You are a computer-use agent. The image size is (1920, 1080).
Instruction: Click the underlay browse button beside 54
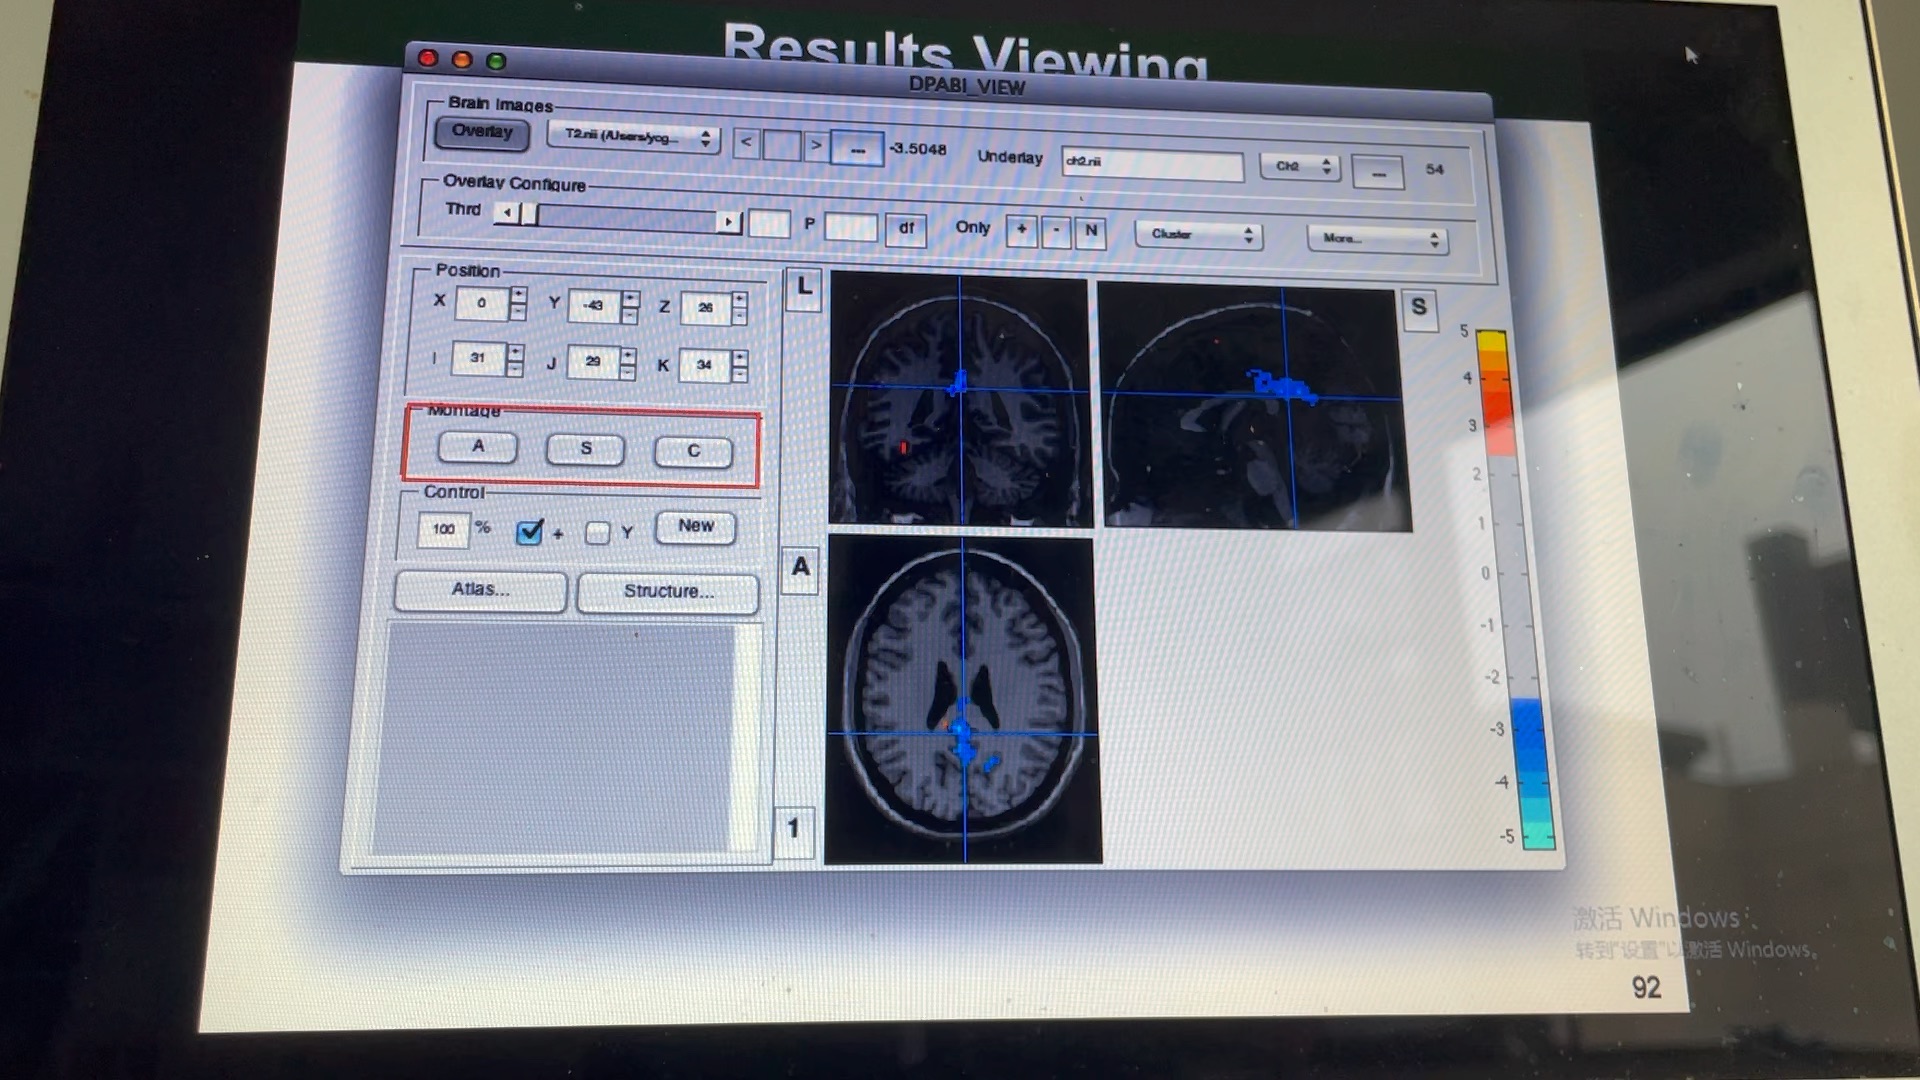(x=1378, y=173)
